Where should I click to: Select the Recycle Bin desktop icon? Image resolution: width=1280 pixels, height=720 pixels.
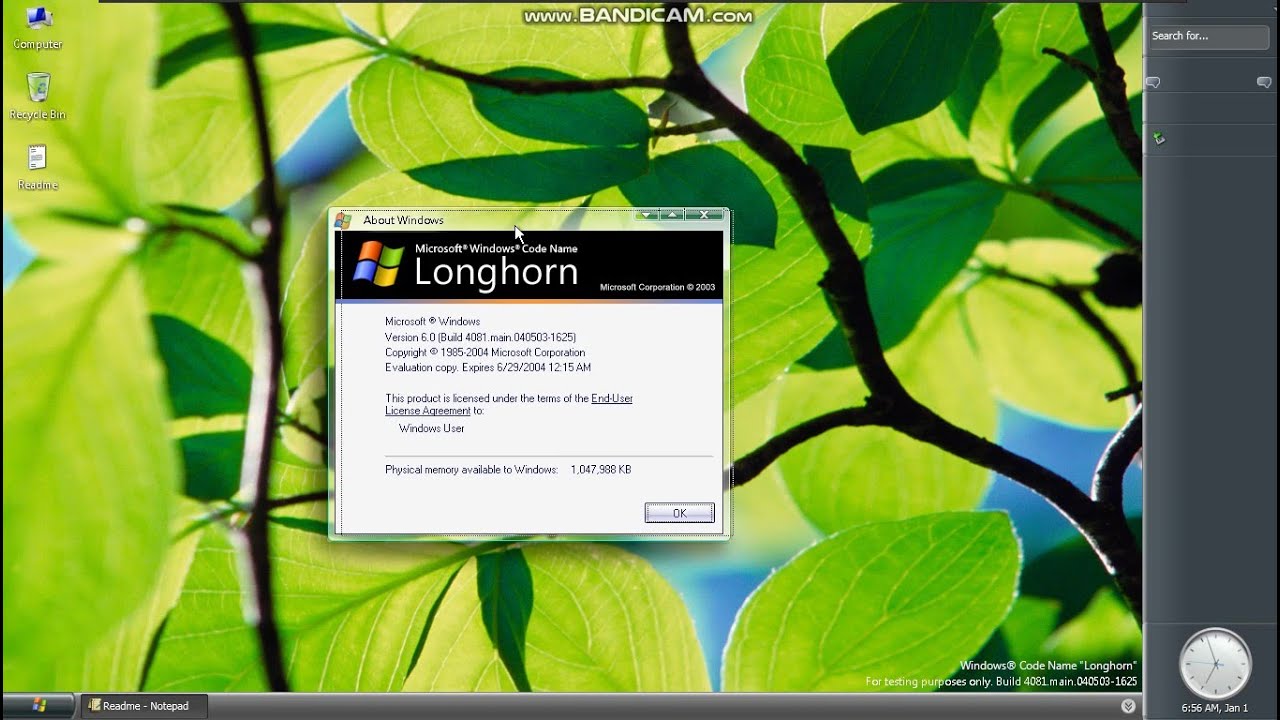pyautogui.click(x=38, y=97)
